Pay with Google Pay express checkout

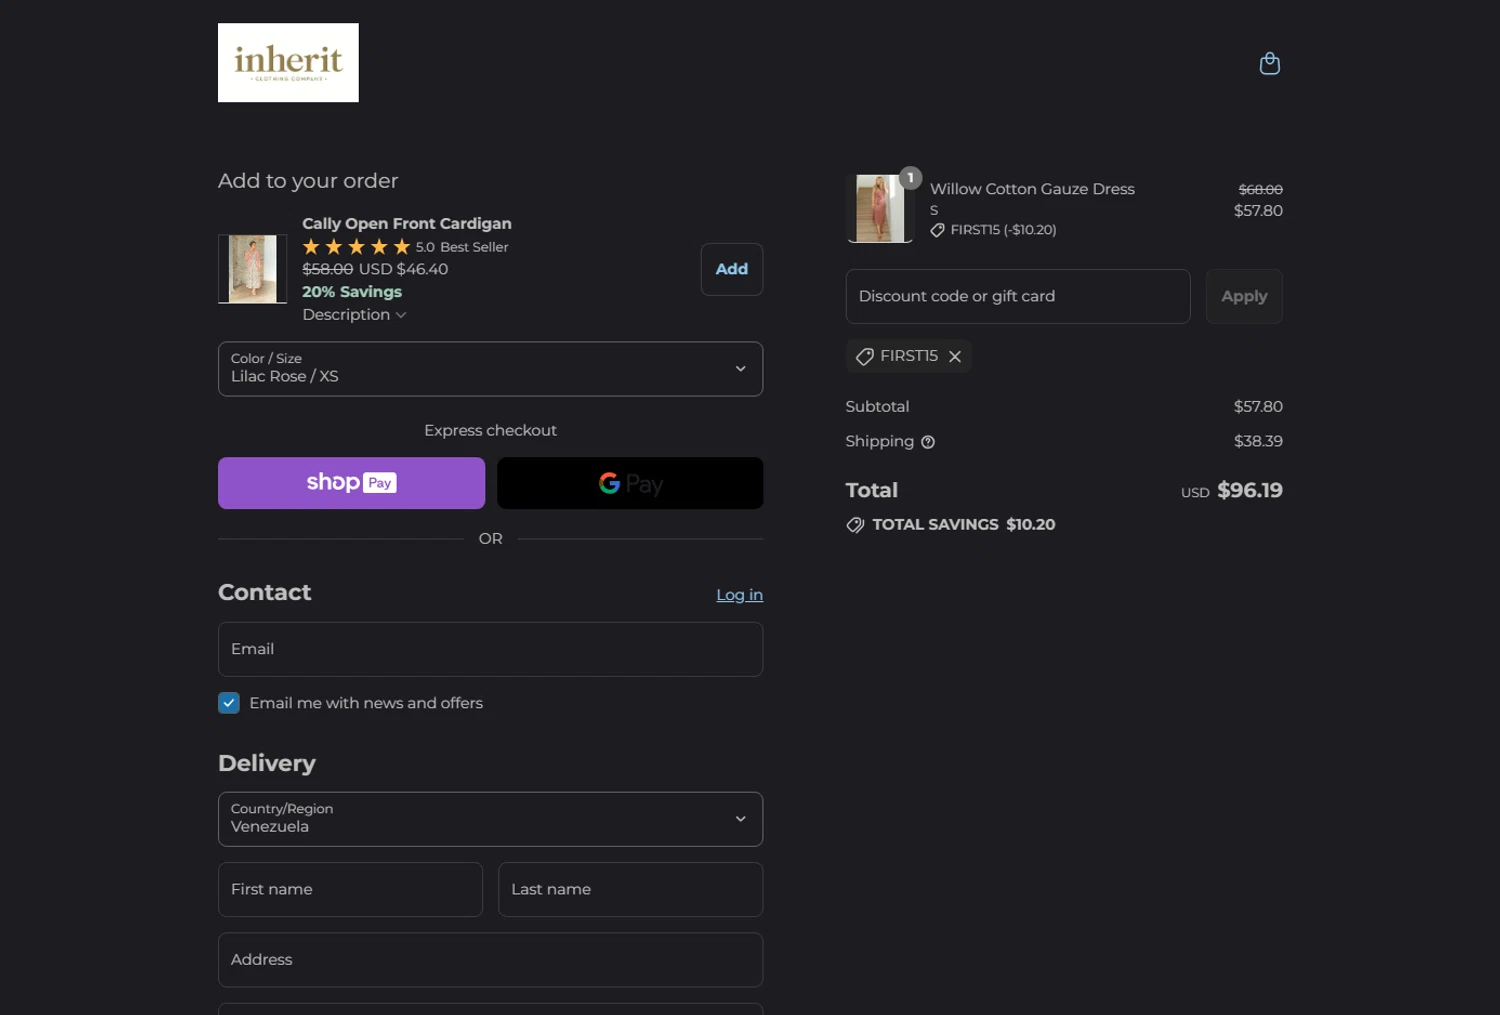point(630,483)
